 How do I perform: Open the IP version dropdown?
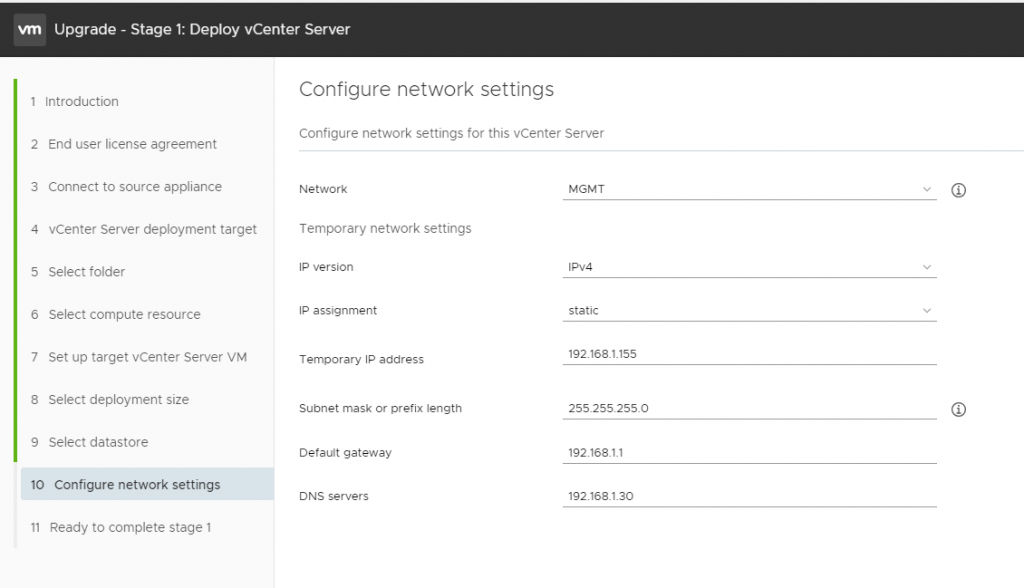(749, 267)
